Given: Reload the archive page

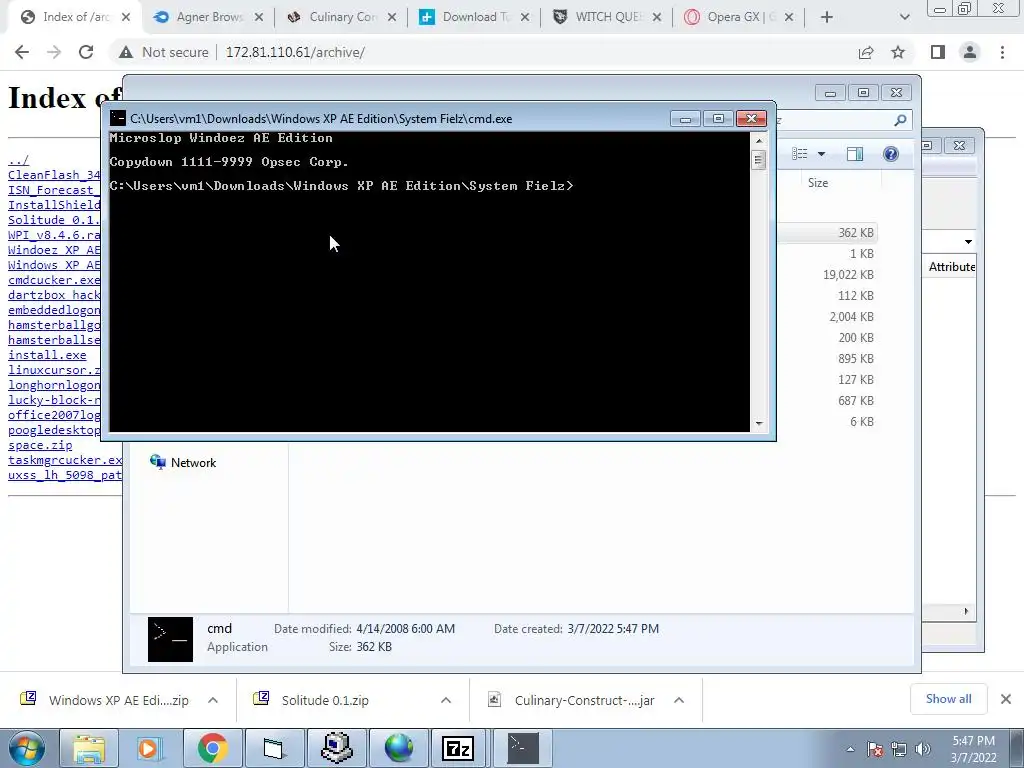Looking at the screenshot, I should point(86,52).
